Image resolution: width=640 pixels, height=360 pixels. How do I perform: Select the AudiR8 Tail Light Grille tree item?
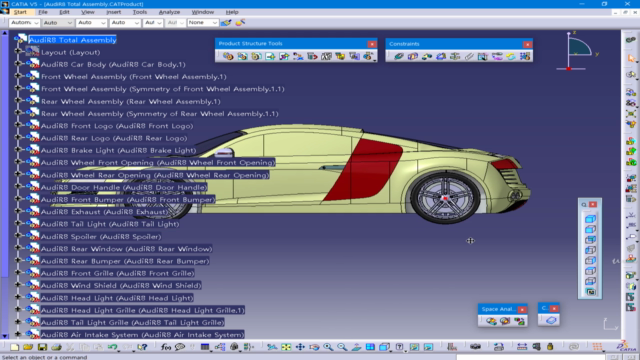click(x=133, y=322)
